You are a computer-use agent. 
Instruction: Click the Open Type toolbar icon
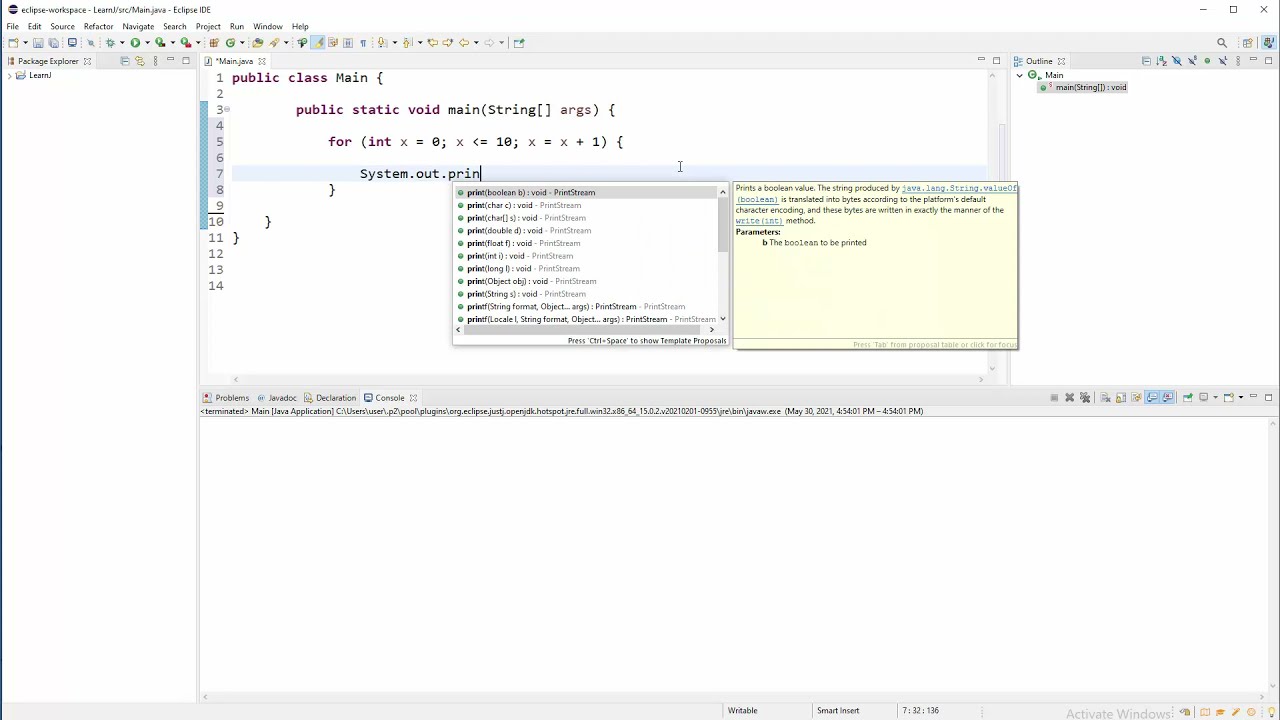click(x=257, y=42)
